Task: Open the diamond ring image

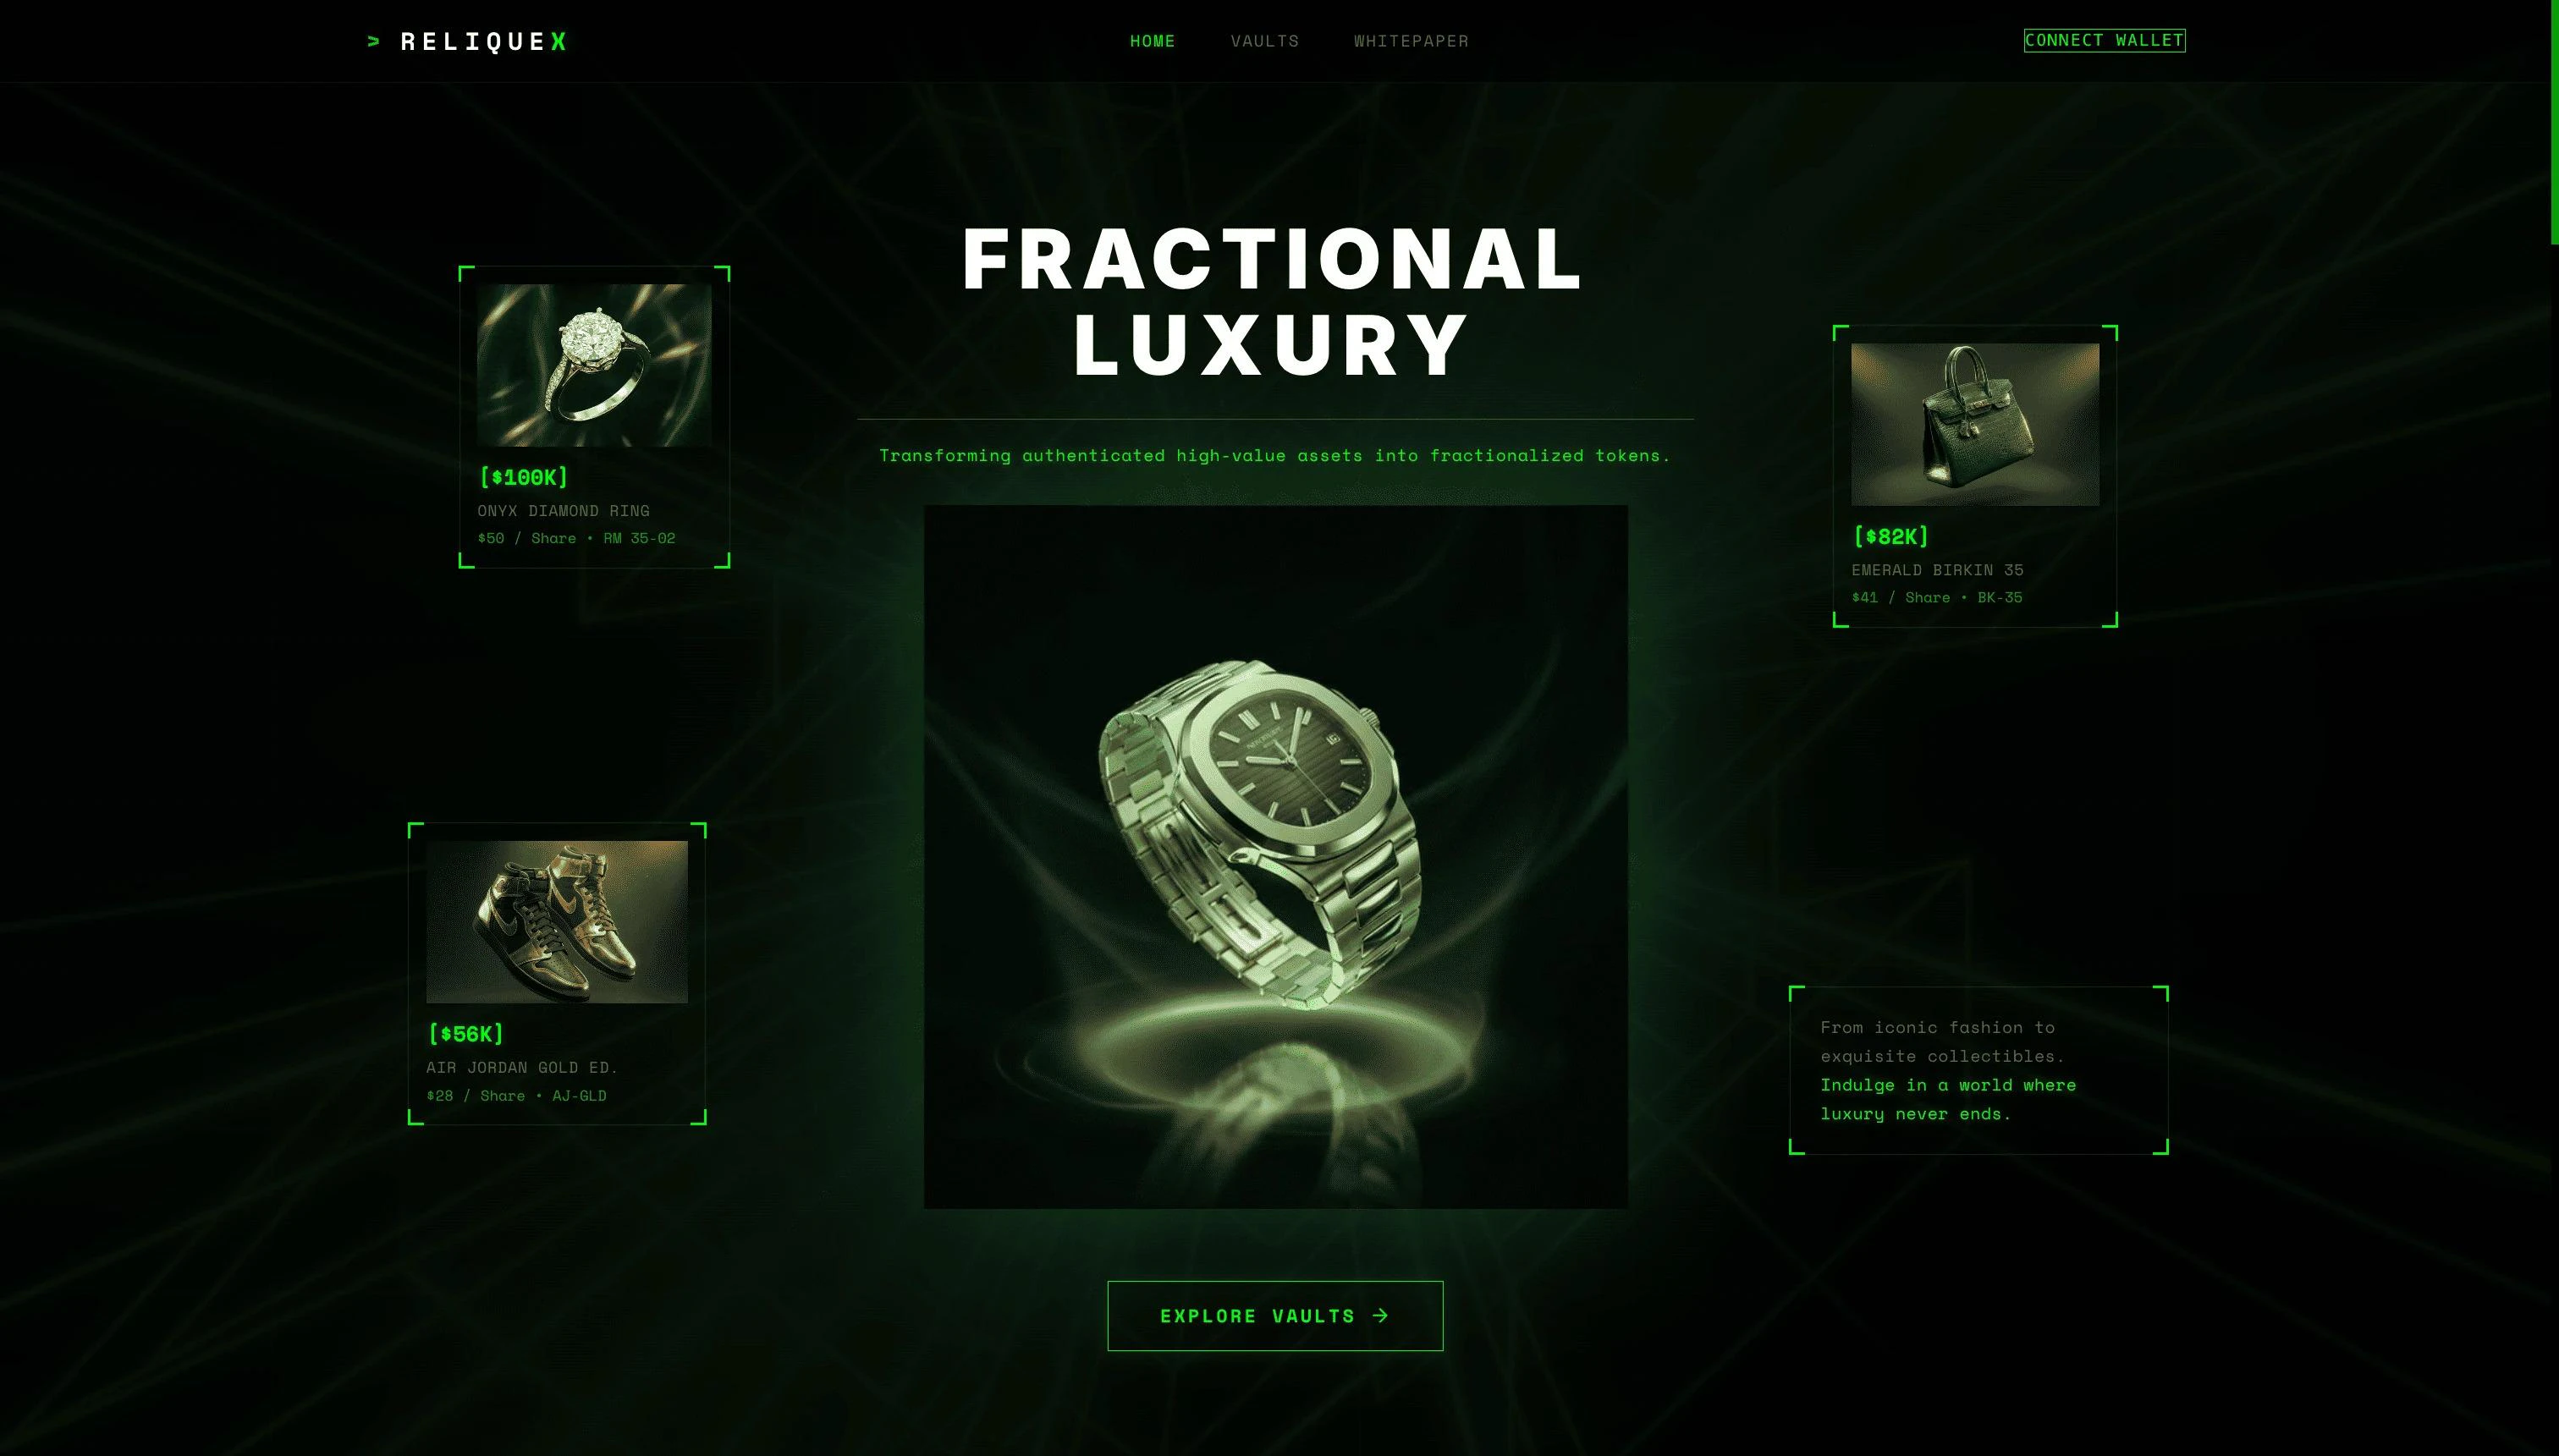Action: (x=594, y=364)
